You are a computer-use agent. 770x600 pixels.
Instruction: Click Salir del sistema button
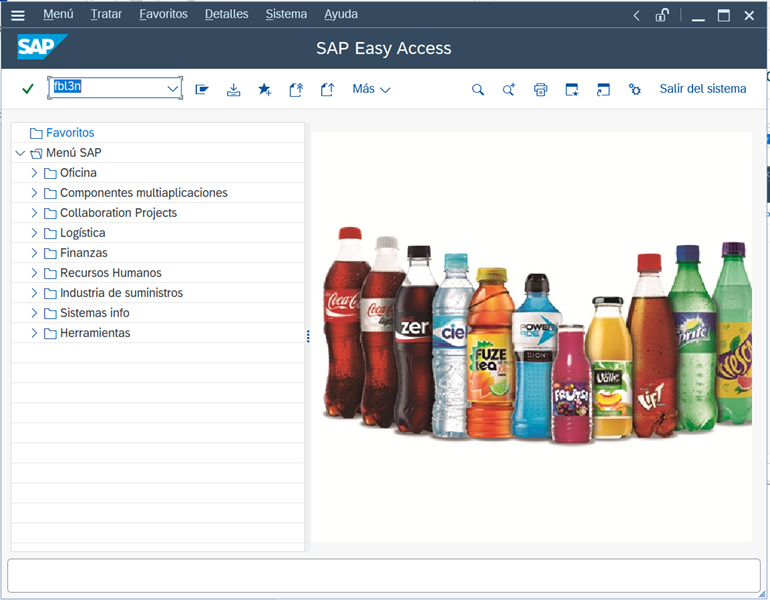[x=702, y=89]
